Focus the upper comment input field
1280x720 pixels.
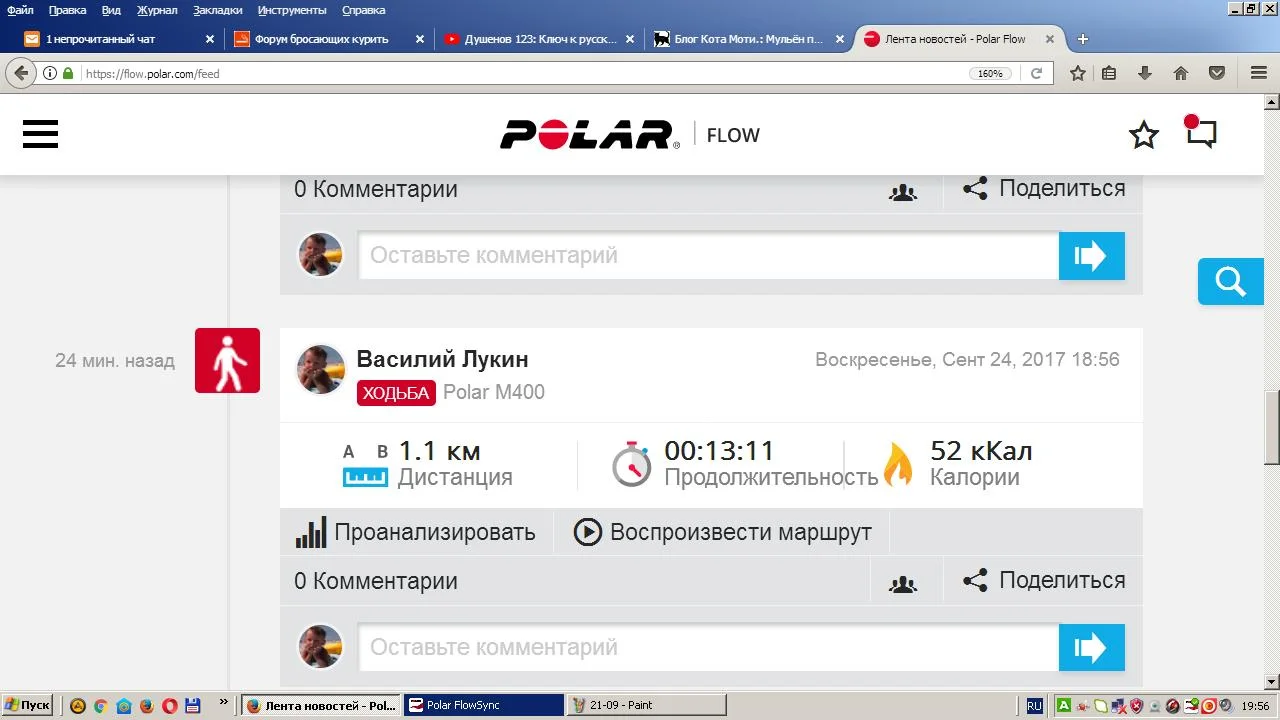coord(709,256)
